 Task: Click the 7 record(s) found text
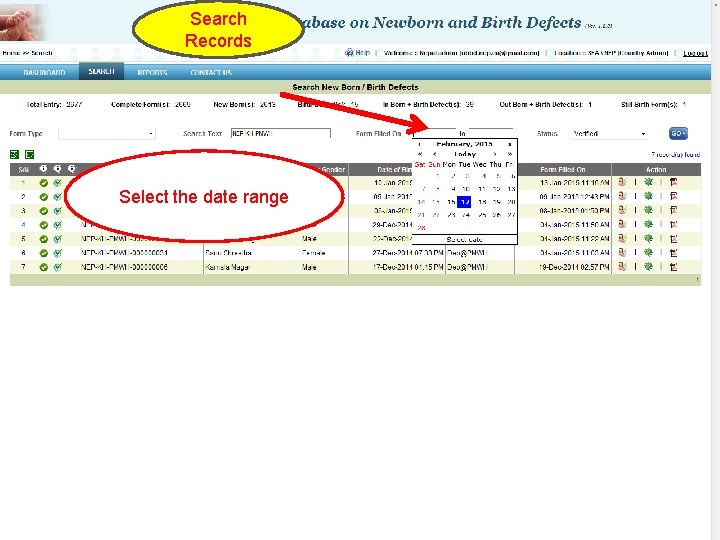click(675, 154)
